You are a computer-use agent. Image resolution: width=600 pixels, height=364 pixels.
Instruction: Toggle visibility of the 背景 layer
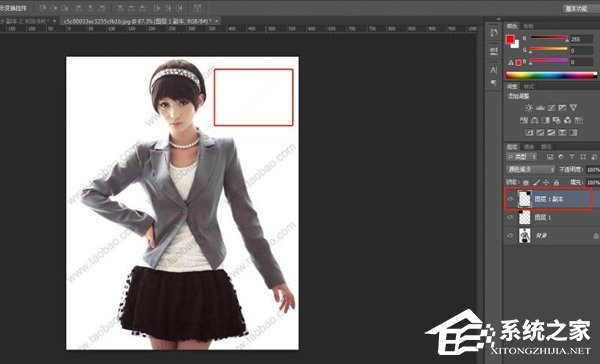pos(510,235)
